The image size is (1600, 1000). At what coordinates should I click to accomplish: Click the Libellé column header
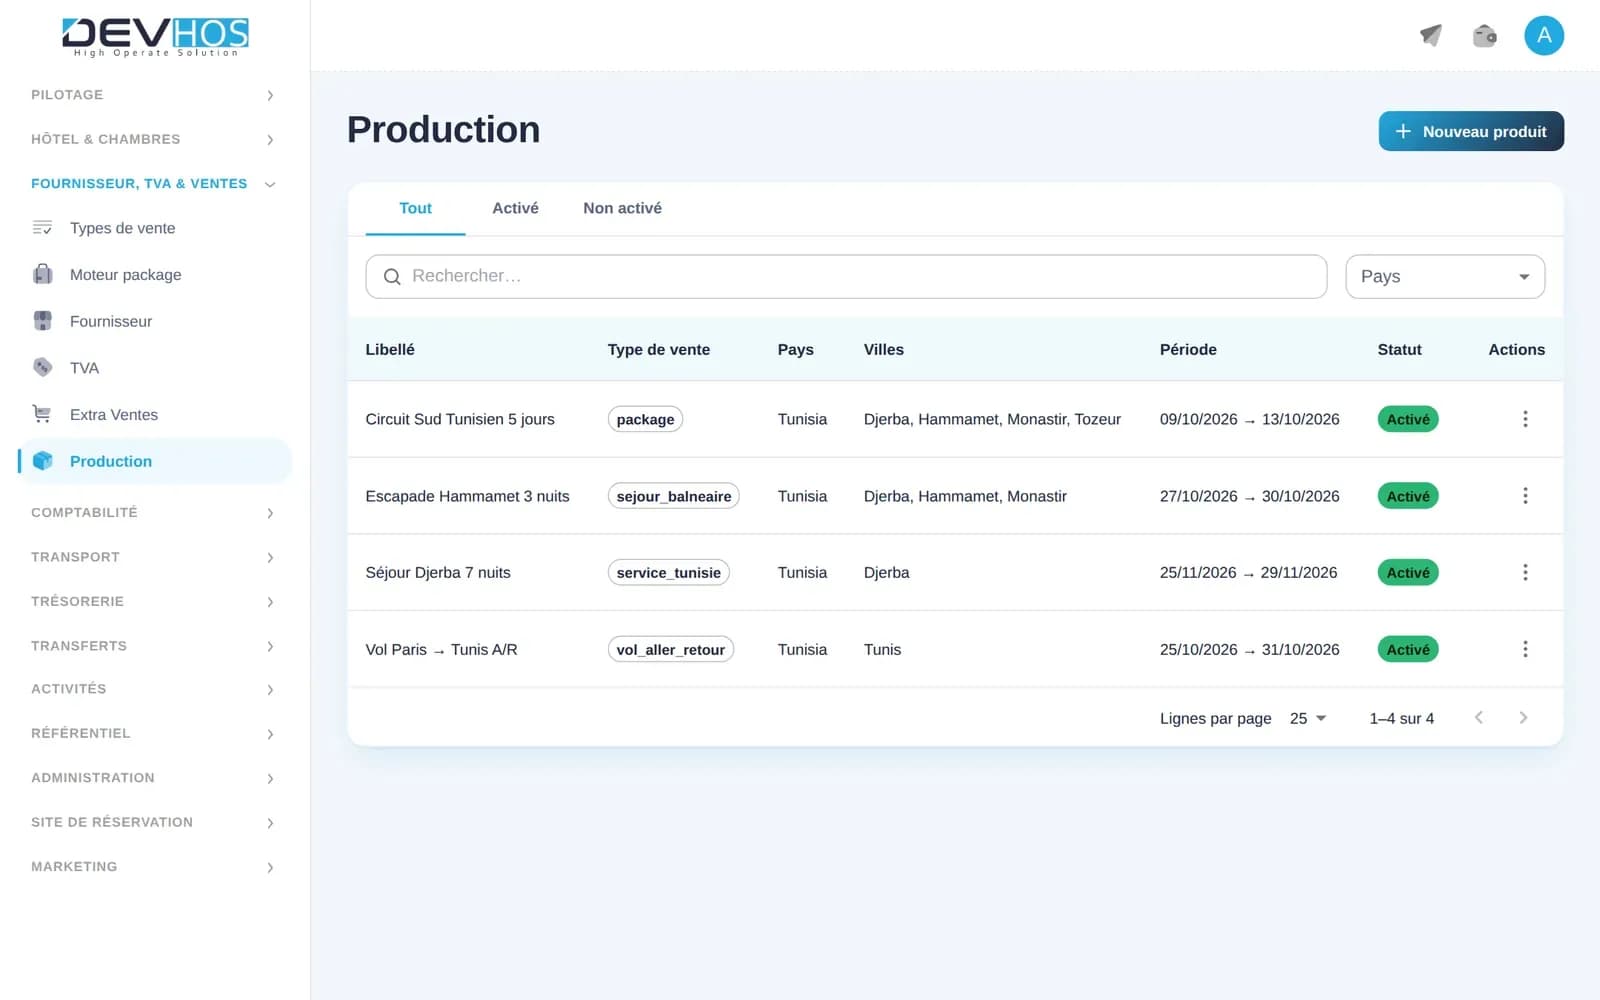click(x=390, y=349)
